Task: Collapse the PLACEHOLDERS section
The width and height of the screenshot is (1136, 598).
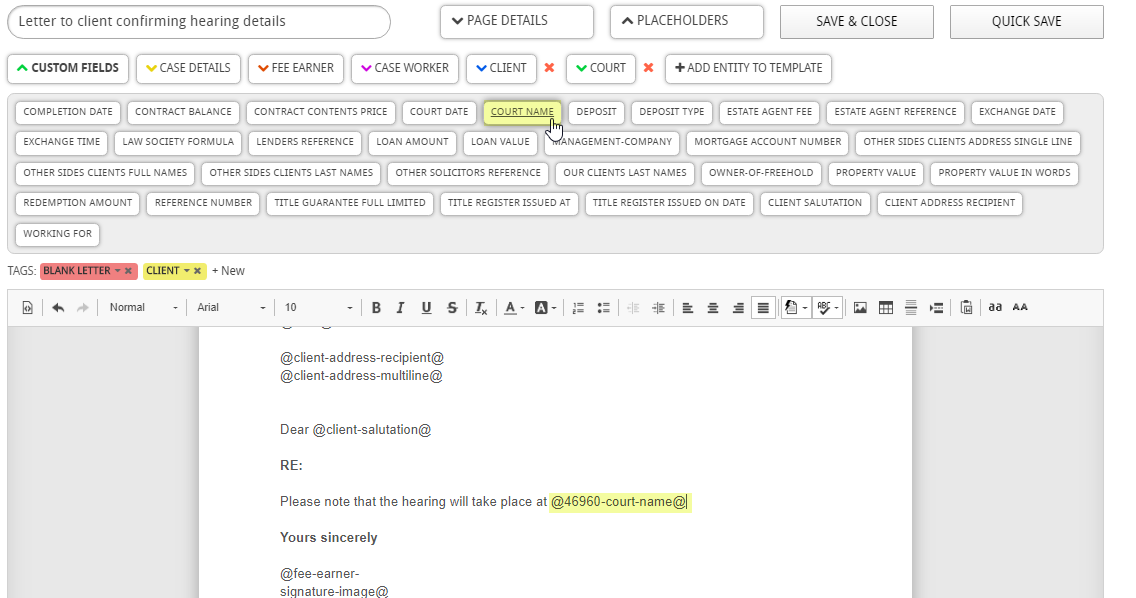Action: coord(686,21)
